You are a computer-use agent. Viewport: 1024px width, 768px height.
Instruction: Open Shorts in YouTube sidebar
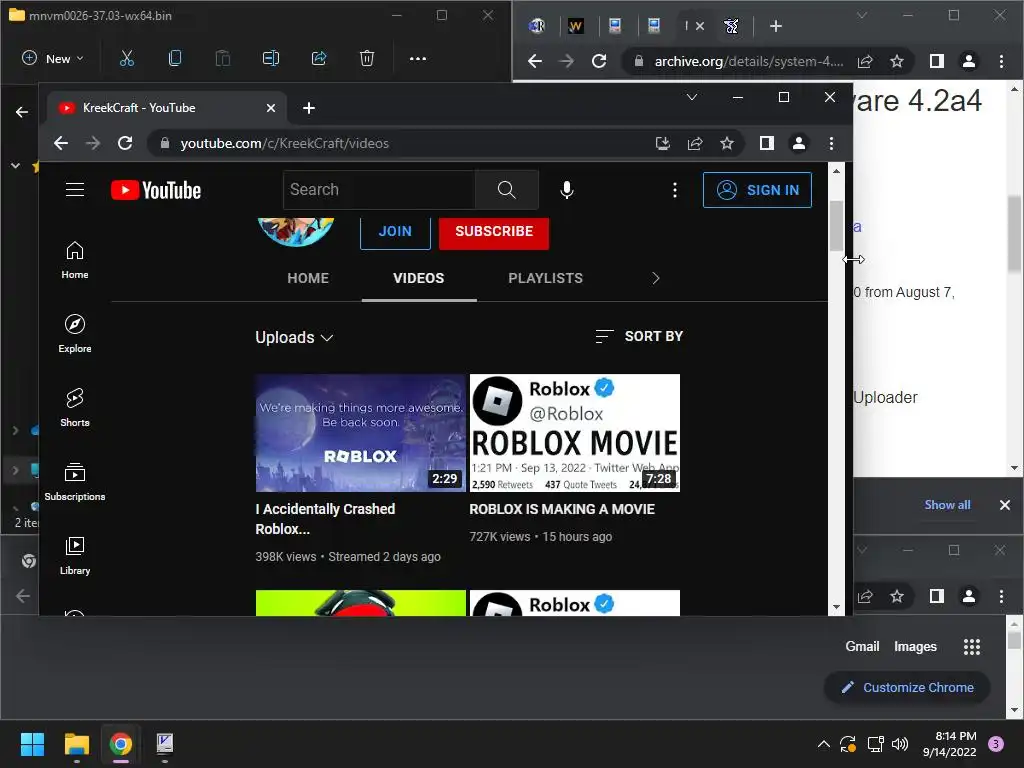(x=75, y=408)
